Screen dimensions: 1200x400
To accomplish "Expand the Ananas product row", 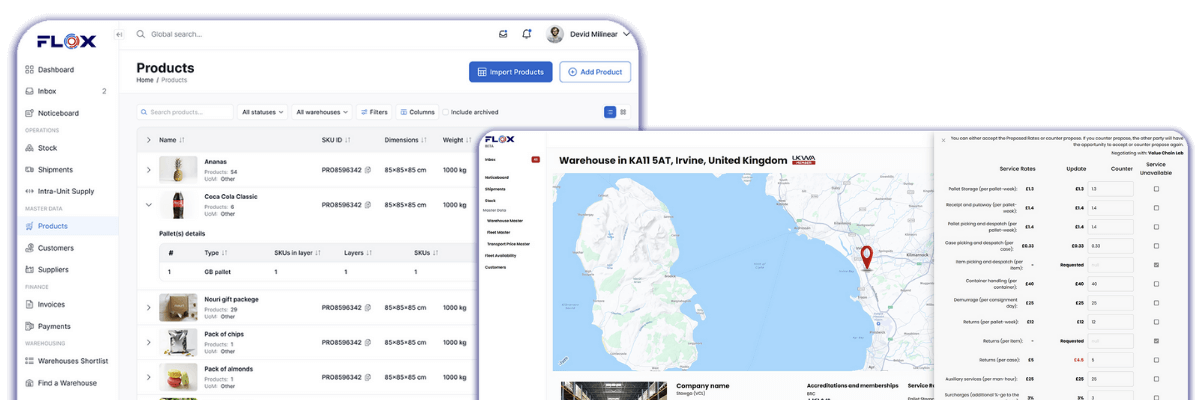I will (149, 170).
